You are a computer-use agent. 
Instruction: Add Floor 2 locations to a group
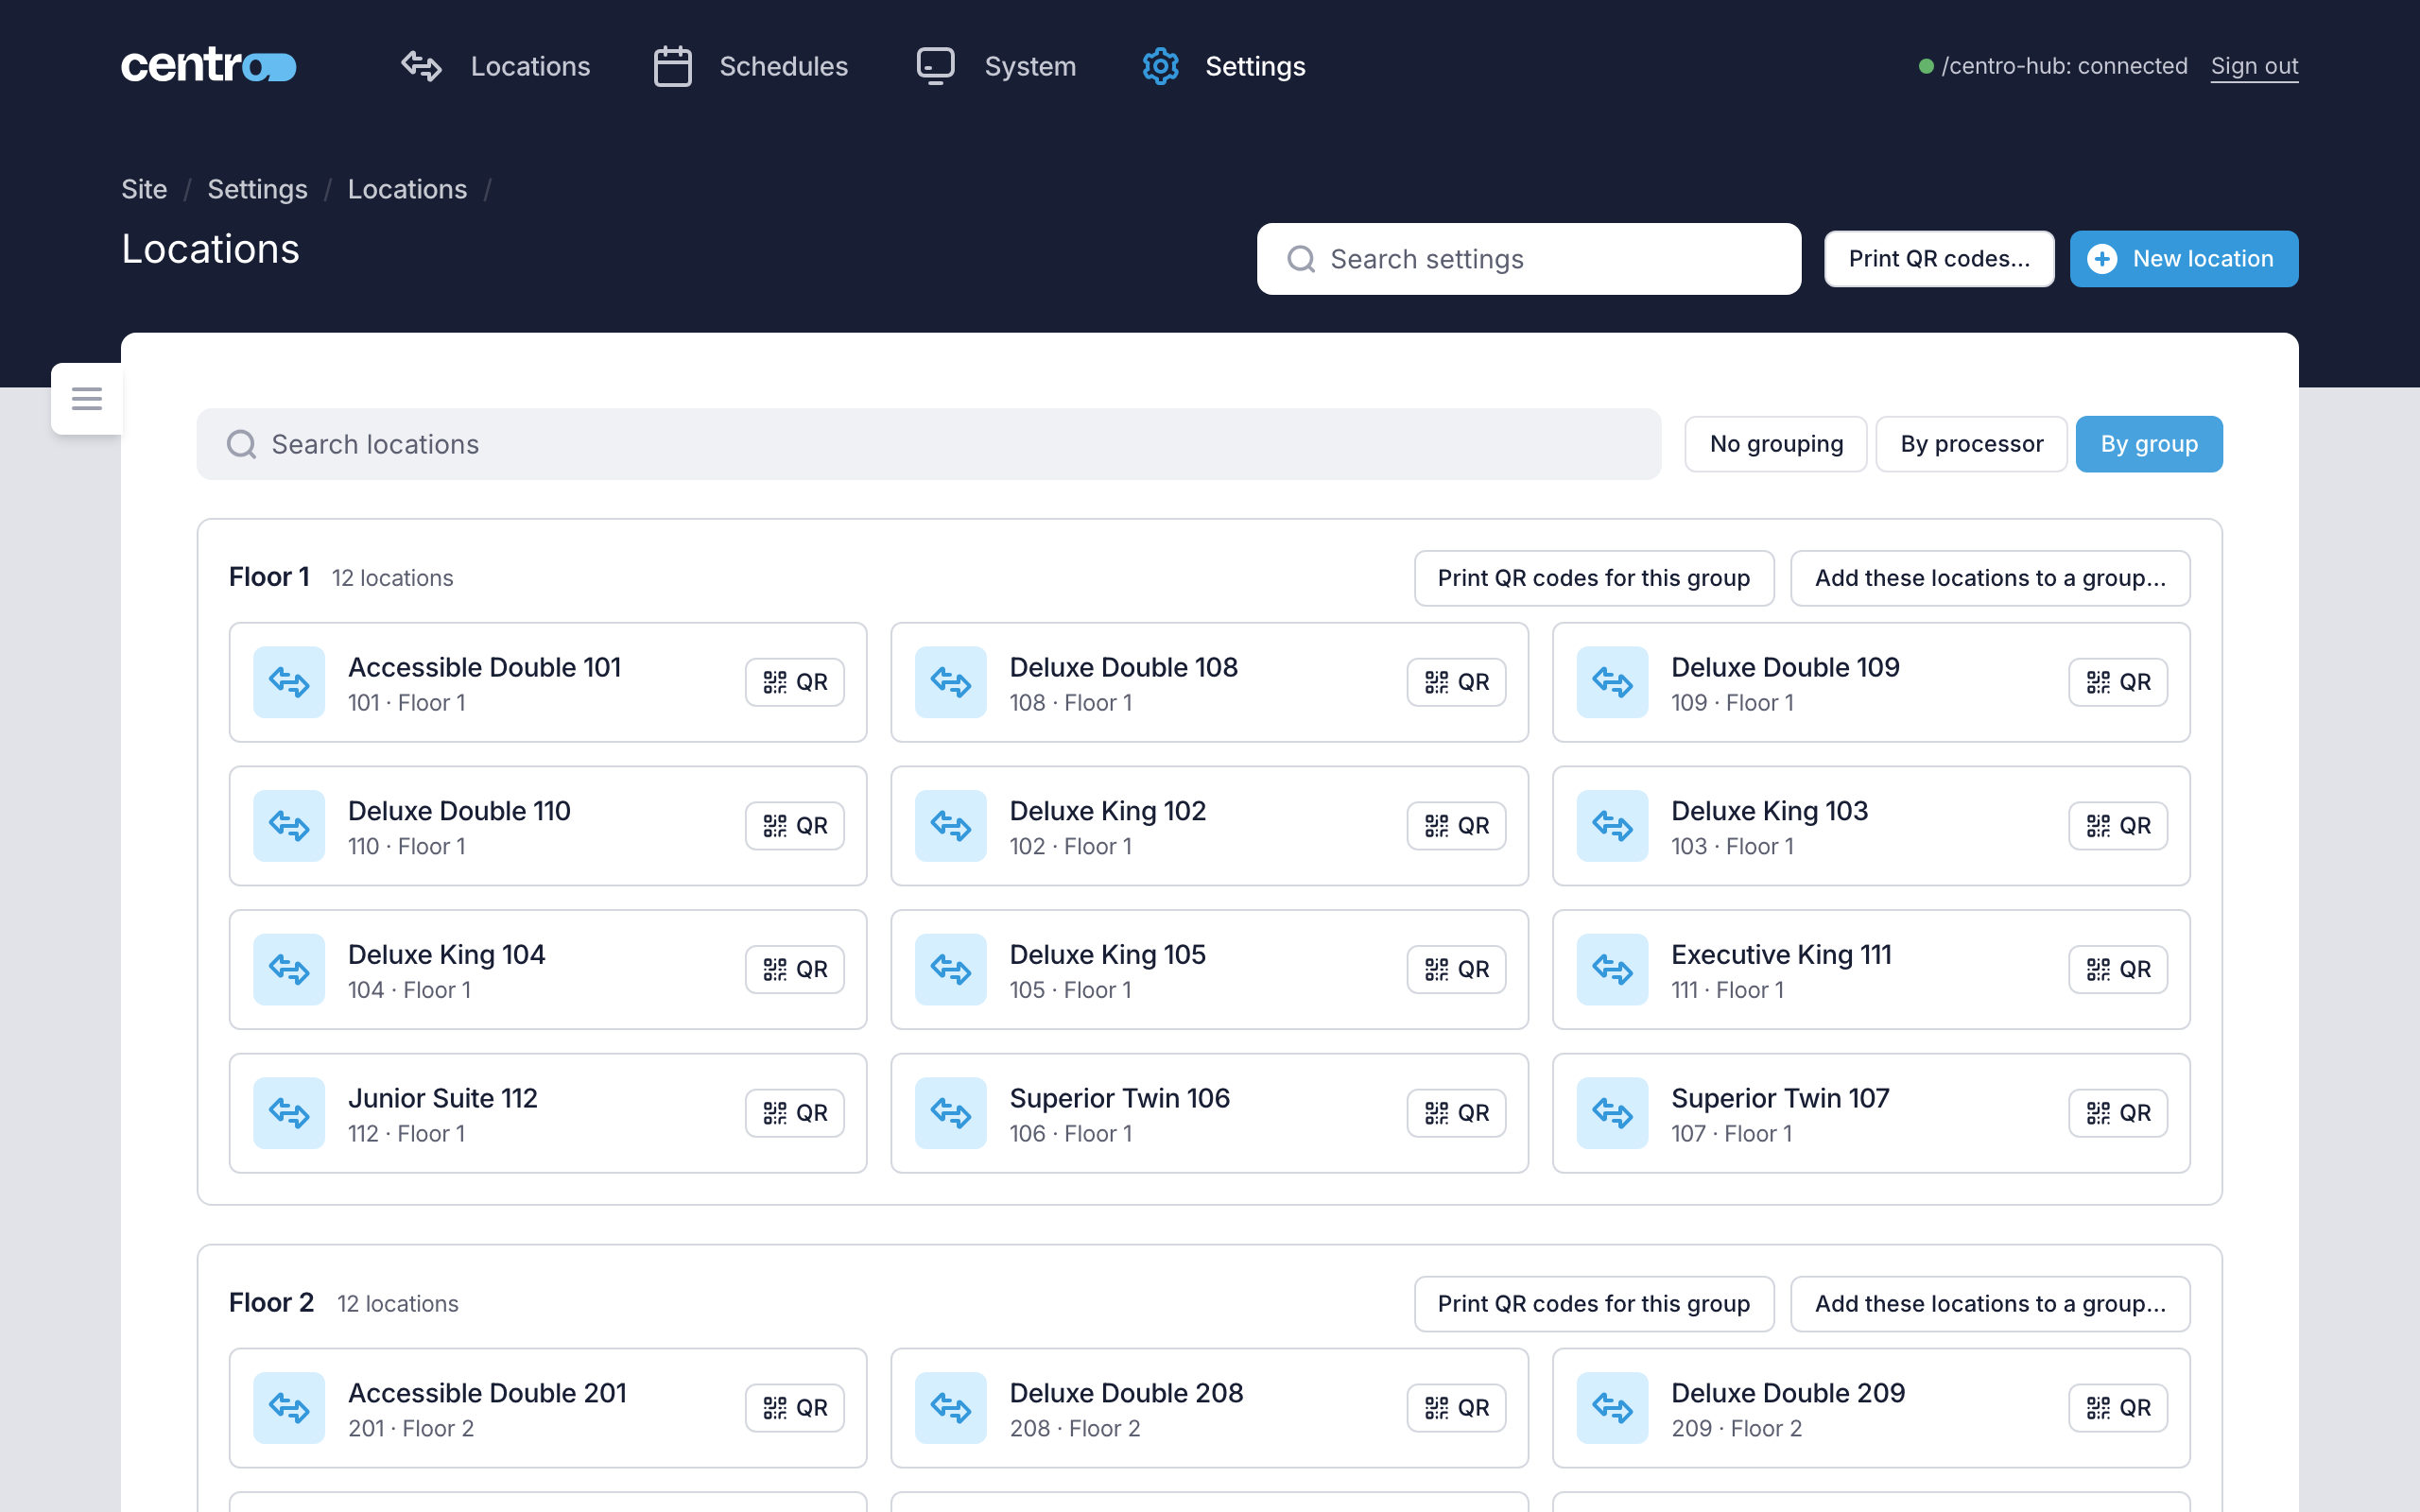click(1990, 1304)
